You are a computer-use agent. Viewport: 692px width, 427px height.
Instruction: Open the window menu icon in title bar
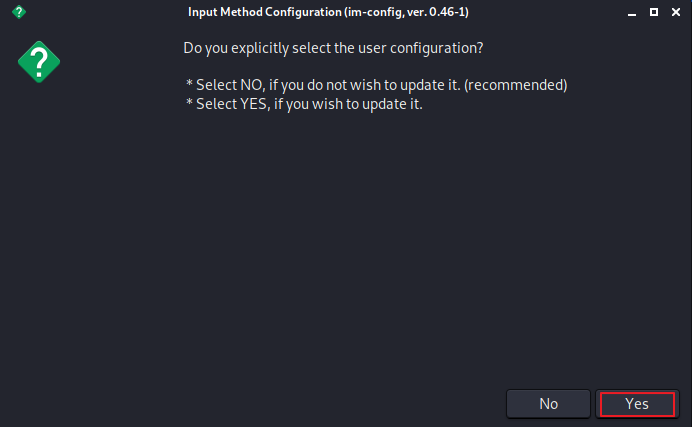pyautogui.click(x=19, y=12)
